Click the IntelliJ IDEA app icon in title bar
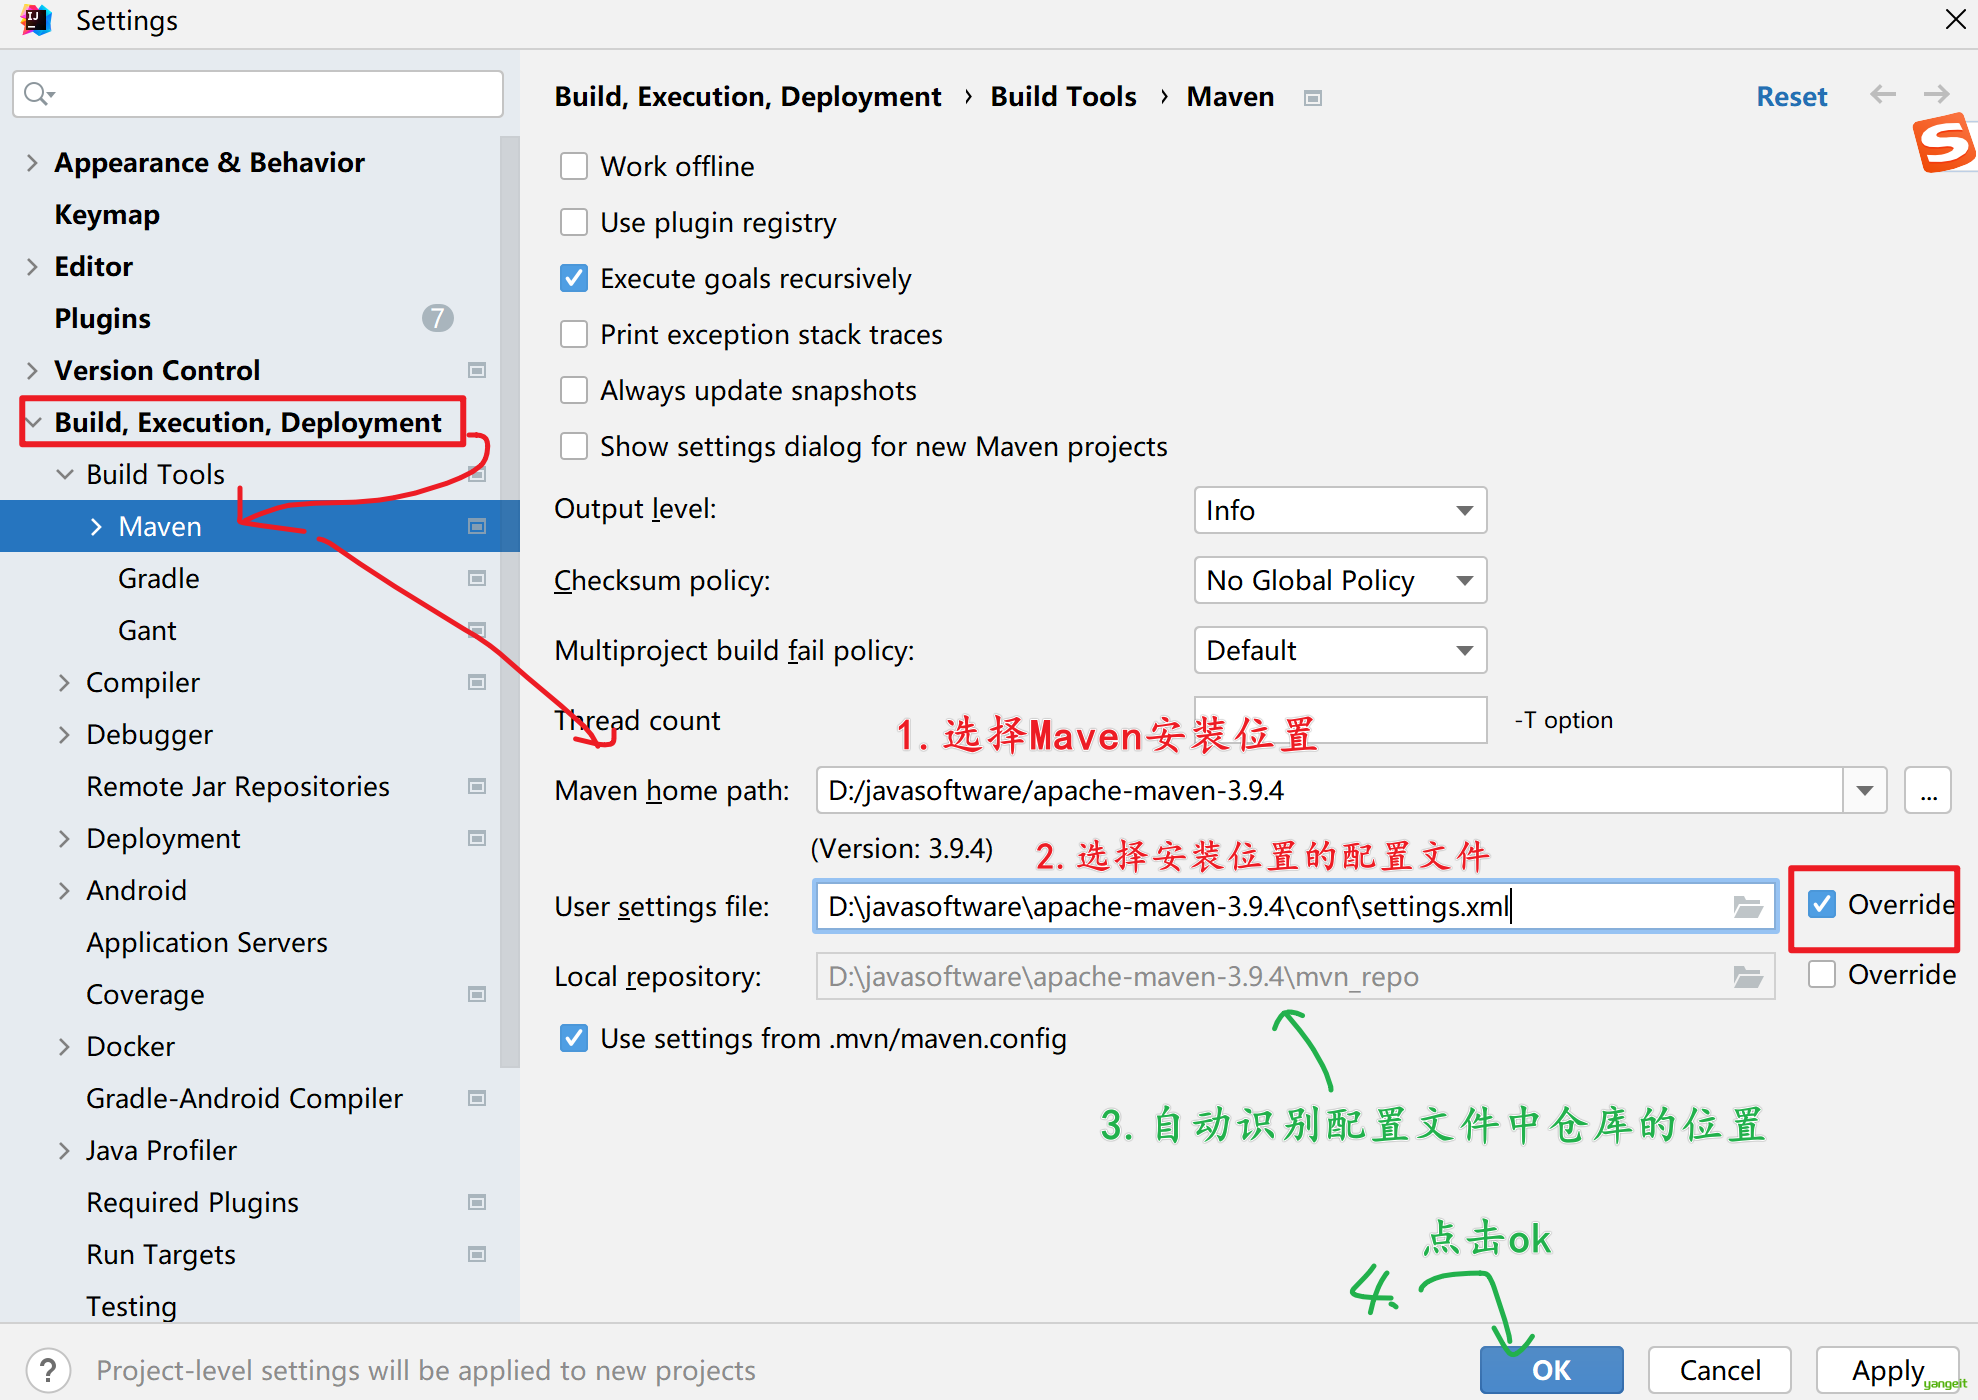Screen dimensions: 1978x1400 [36, 20]
